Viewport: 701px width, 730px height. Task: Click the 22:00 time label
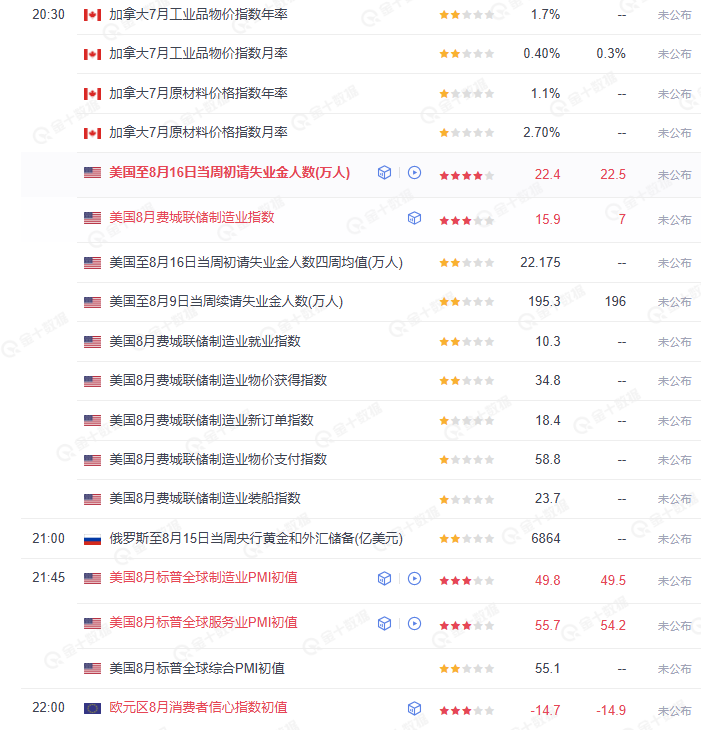pos(48,708)
